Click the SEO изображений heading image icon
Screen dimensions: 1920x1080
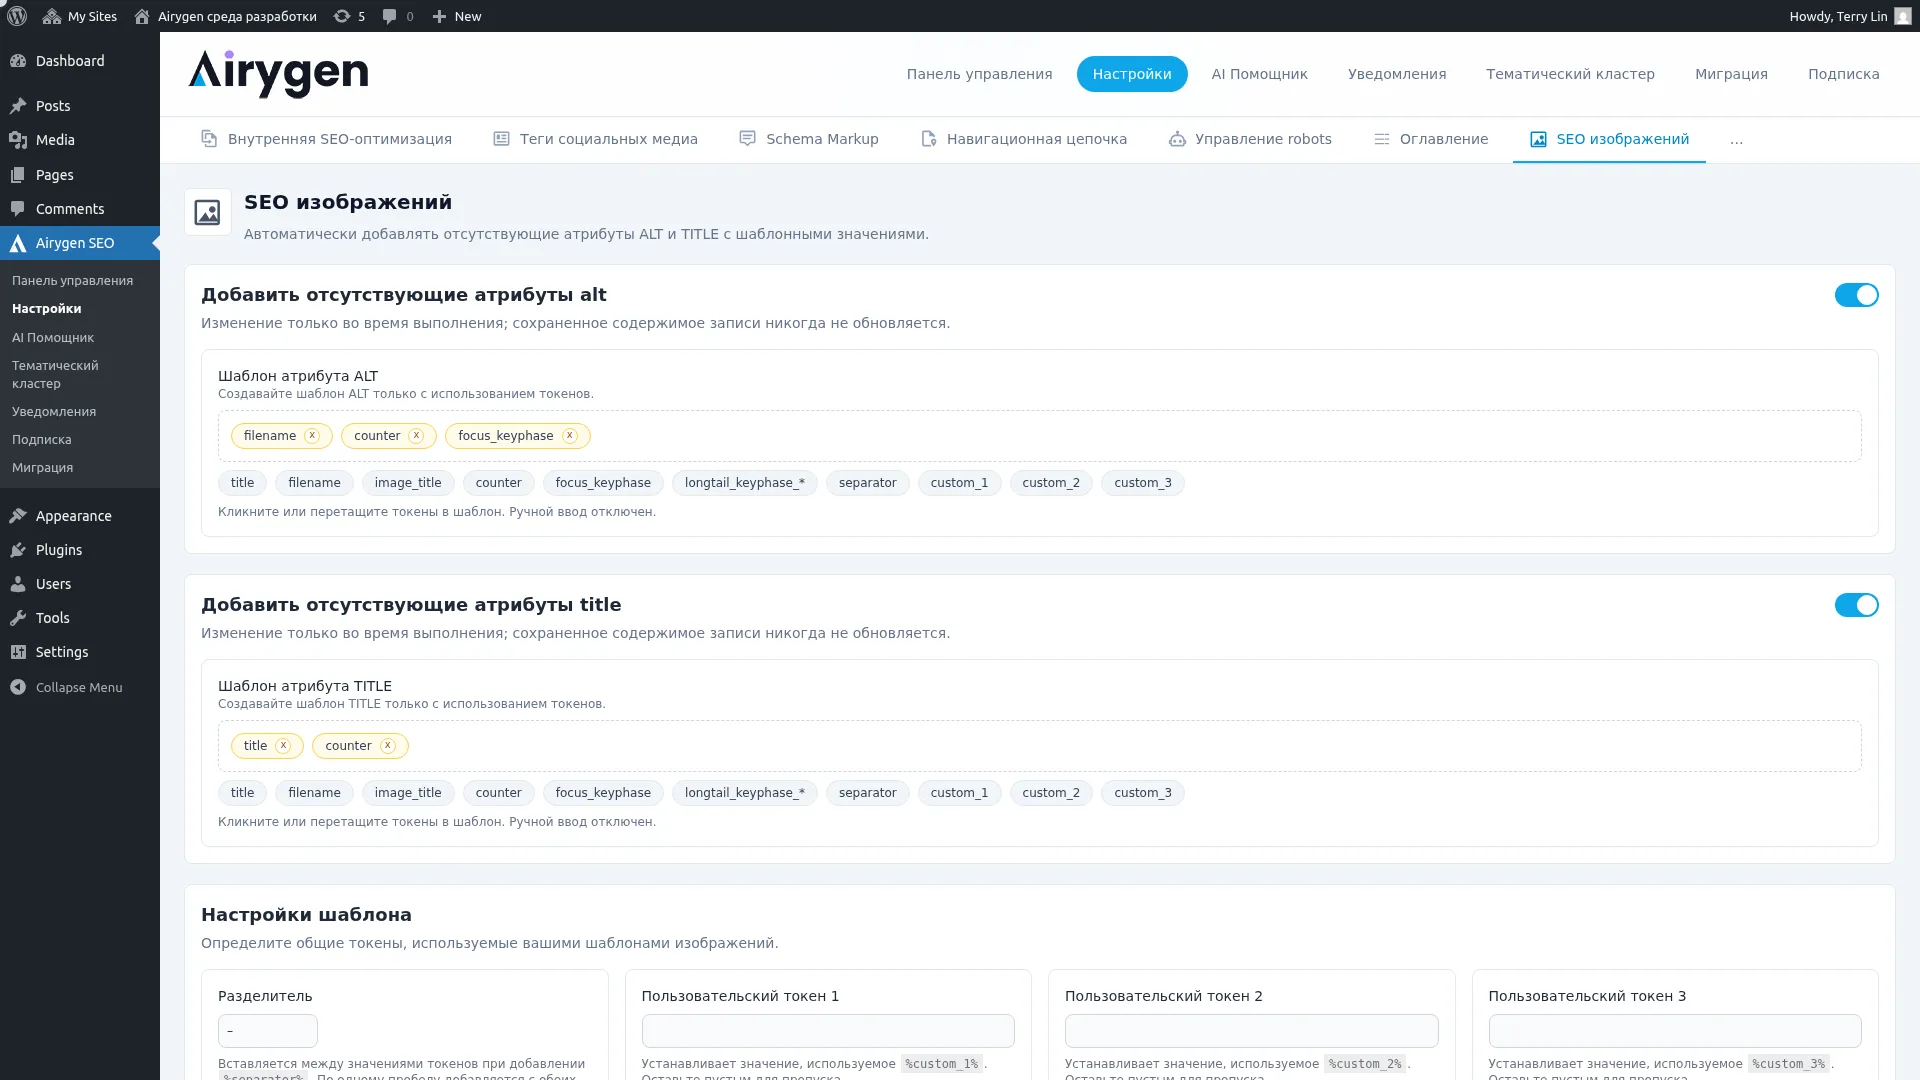pos(208,213)
